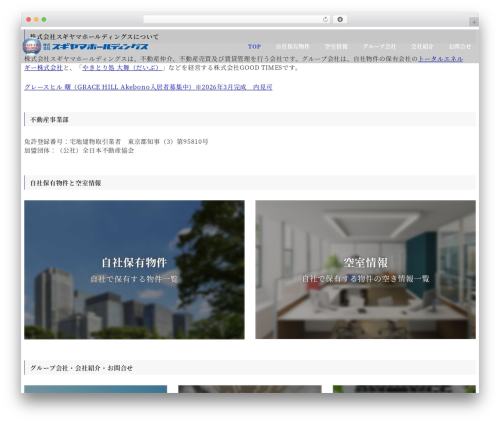Open the グレースヒル曙 GRACE HILL Akebono link
The image size is (500, 423).
click(148, 87)
